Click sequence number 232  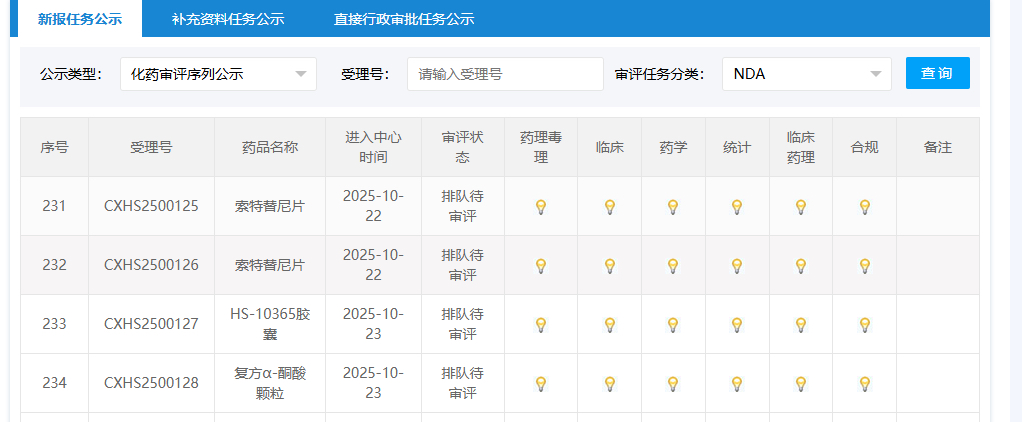tap(54, 265)
